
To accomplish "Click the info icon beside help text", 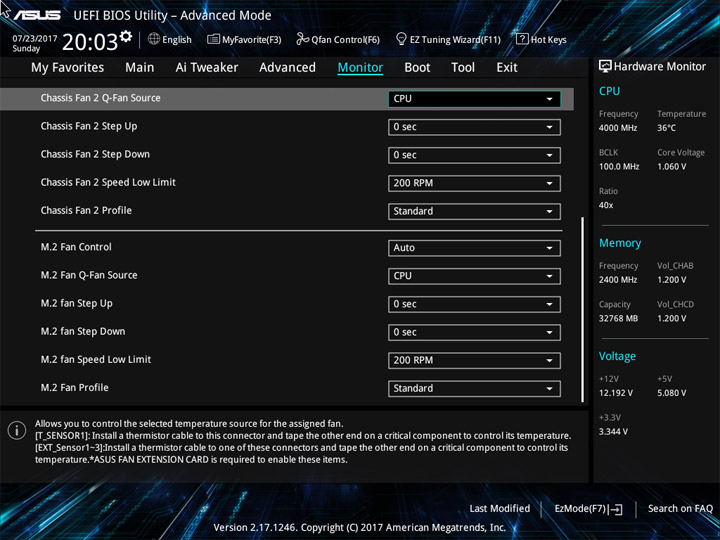I will [17, 431].
